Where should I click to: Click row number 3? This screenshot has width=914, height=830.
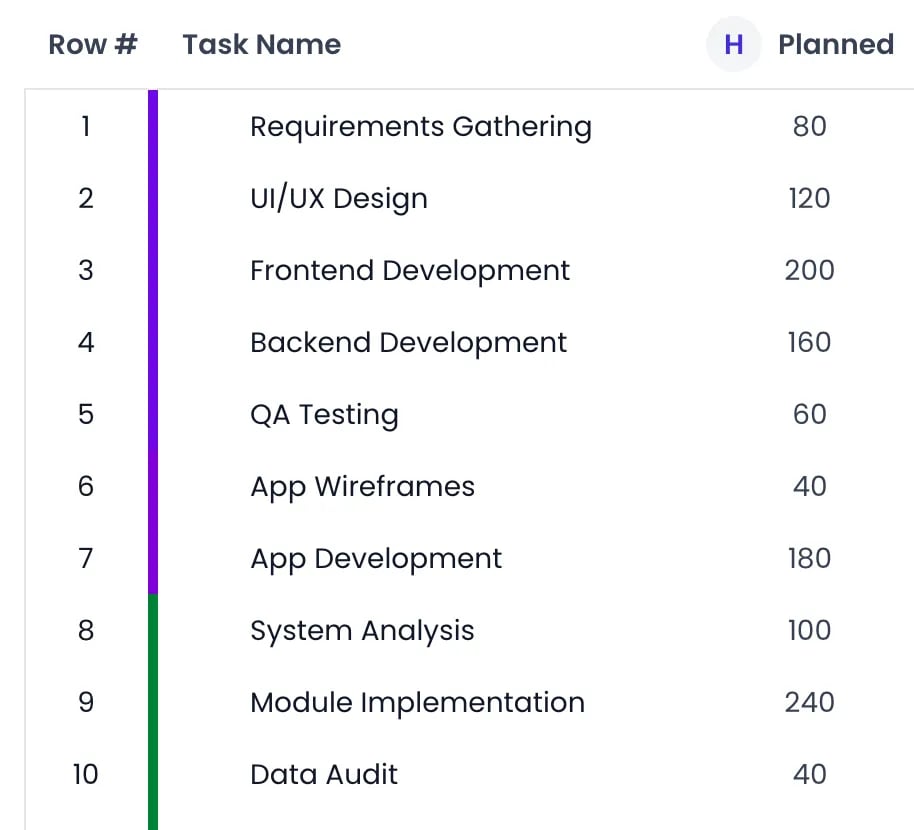point(86,270)
